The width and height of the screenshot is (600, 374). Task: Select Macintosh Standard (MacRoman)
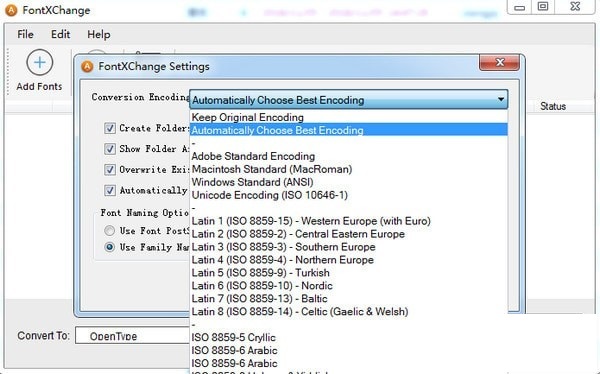(x=349, y=169)
